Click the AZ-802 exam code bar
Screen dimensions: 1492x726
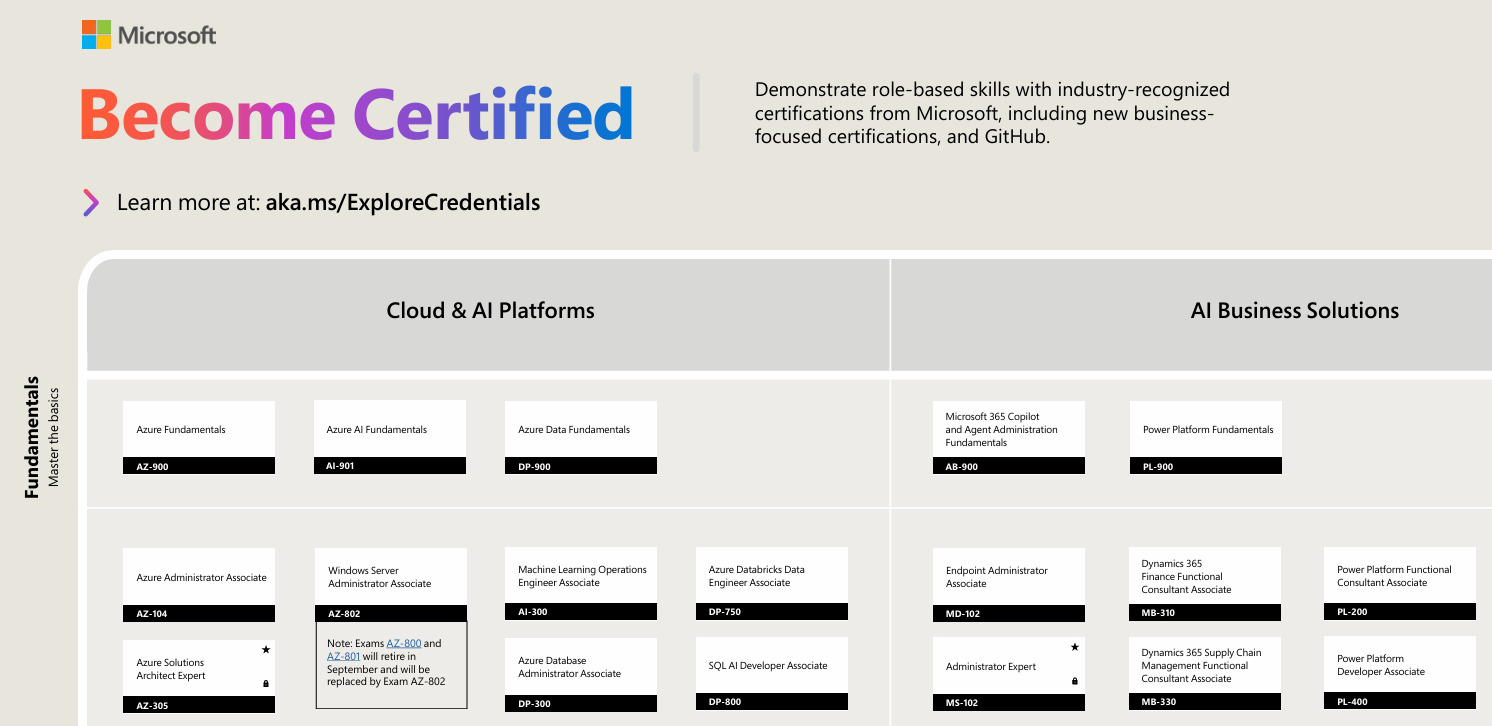[391, 614]
